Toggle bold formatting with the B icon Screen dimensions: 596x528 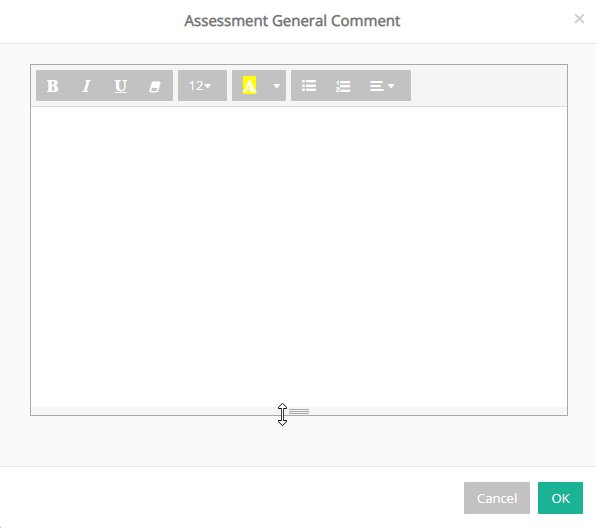tap(53, 86)
